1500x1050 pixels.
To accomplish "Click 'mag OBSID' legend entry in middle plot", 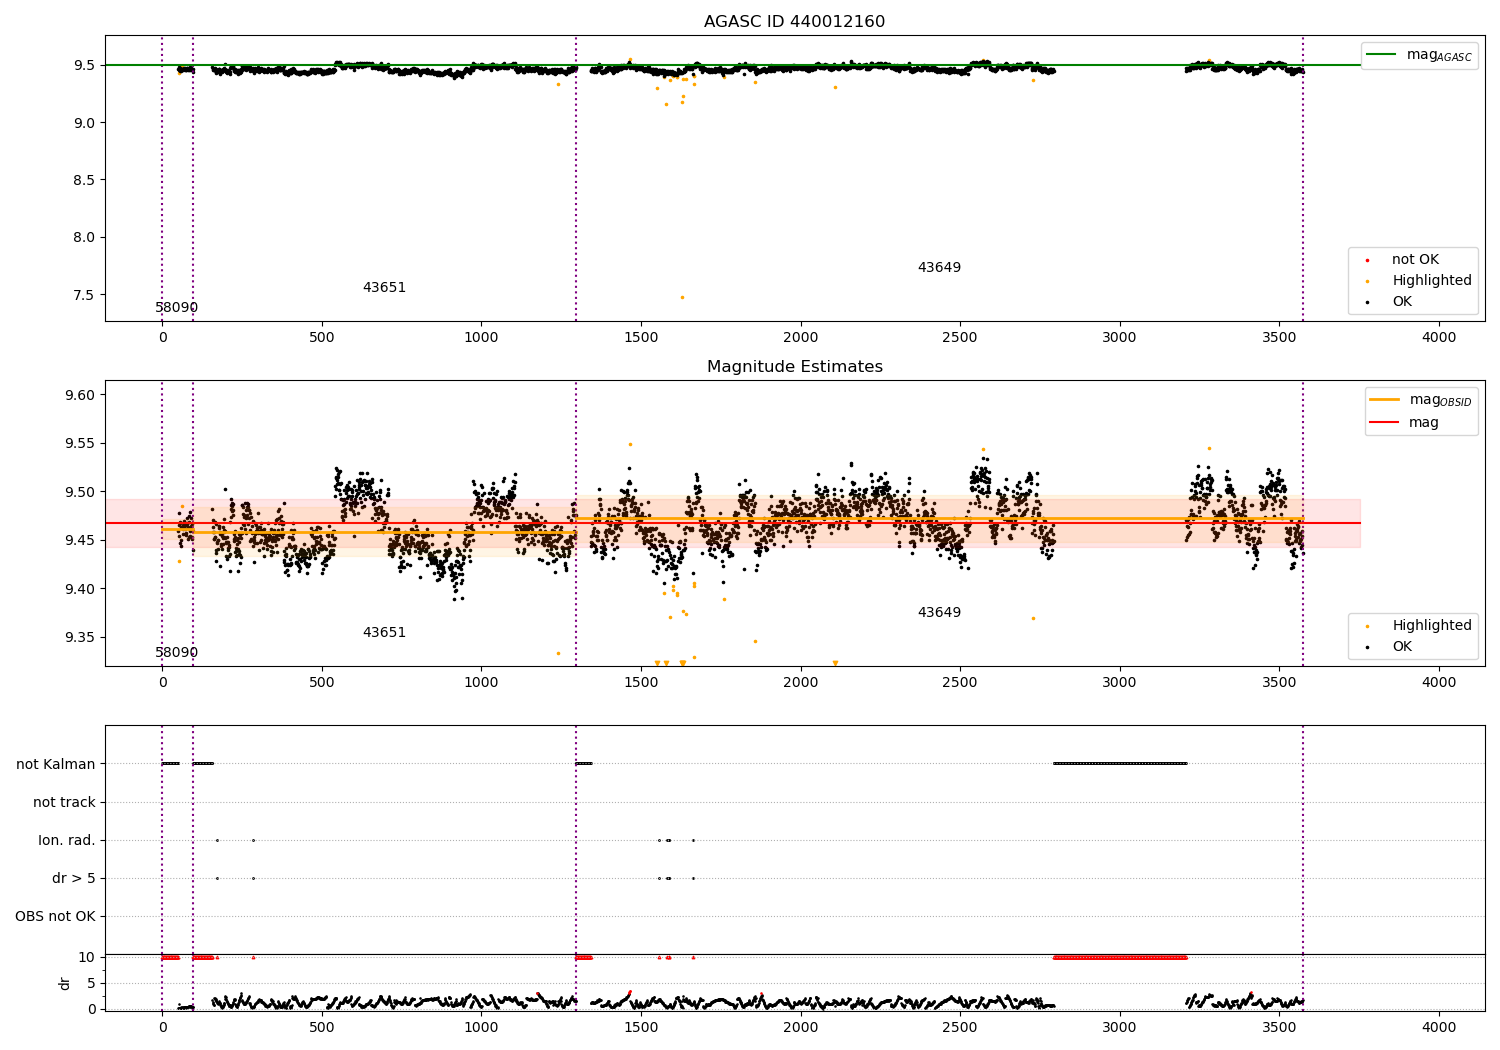I will [1421, 400].
